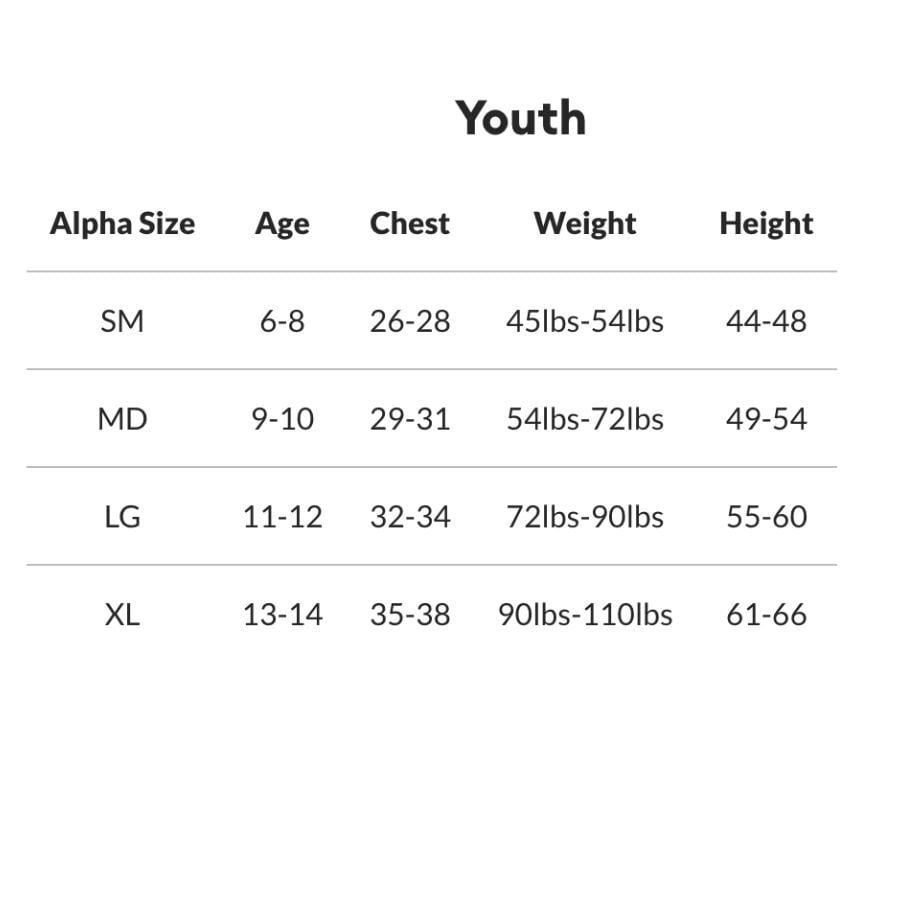The image size is (900, 900).
Task: Select the XL size cell
Action: point(122,614)
